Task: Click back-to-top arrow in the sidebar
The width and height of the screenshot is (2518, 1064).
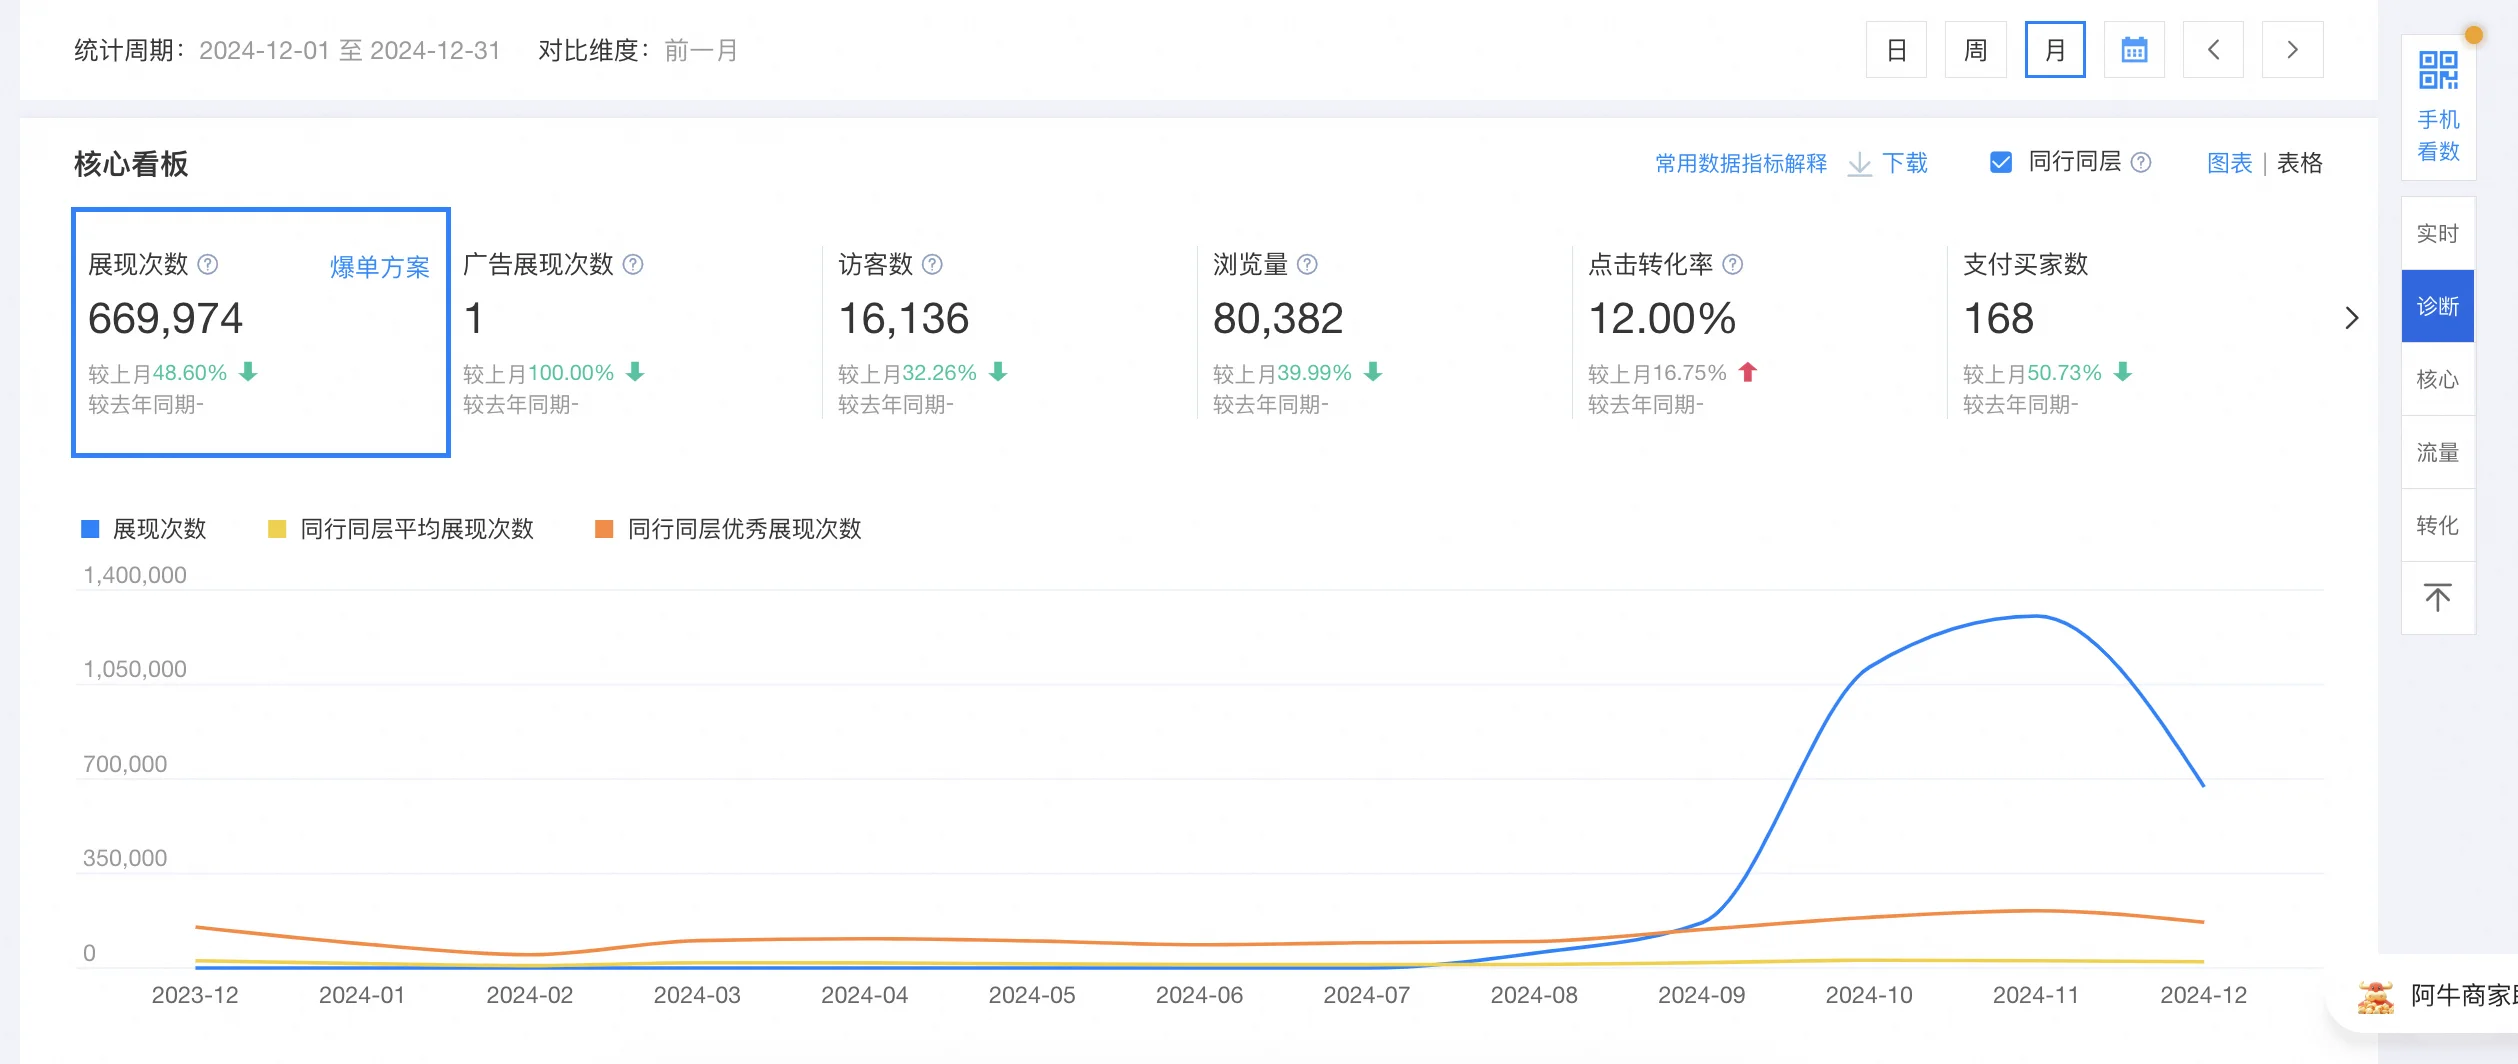Action: pyautogui.click(x=2438, y=598)
